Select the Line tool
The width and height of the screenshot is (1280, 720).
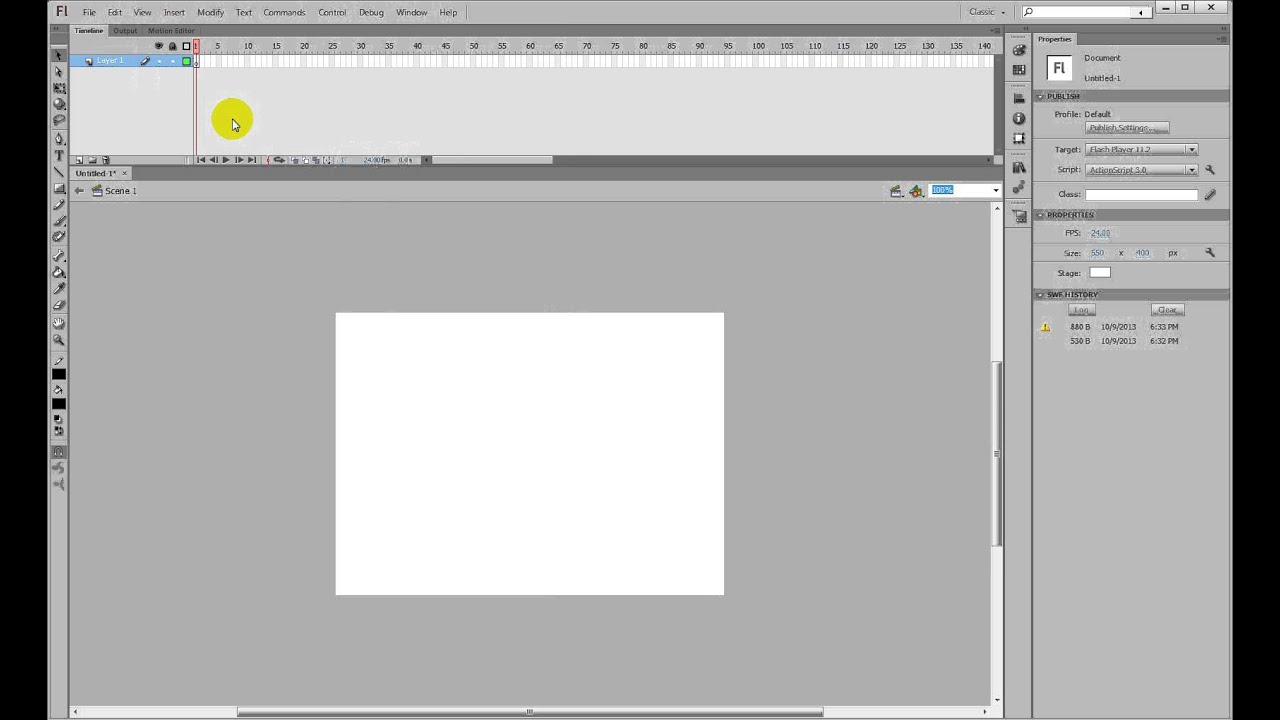pyautogui.click(x=58, y=172)
